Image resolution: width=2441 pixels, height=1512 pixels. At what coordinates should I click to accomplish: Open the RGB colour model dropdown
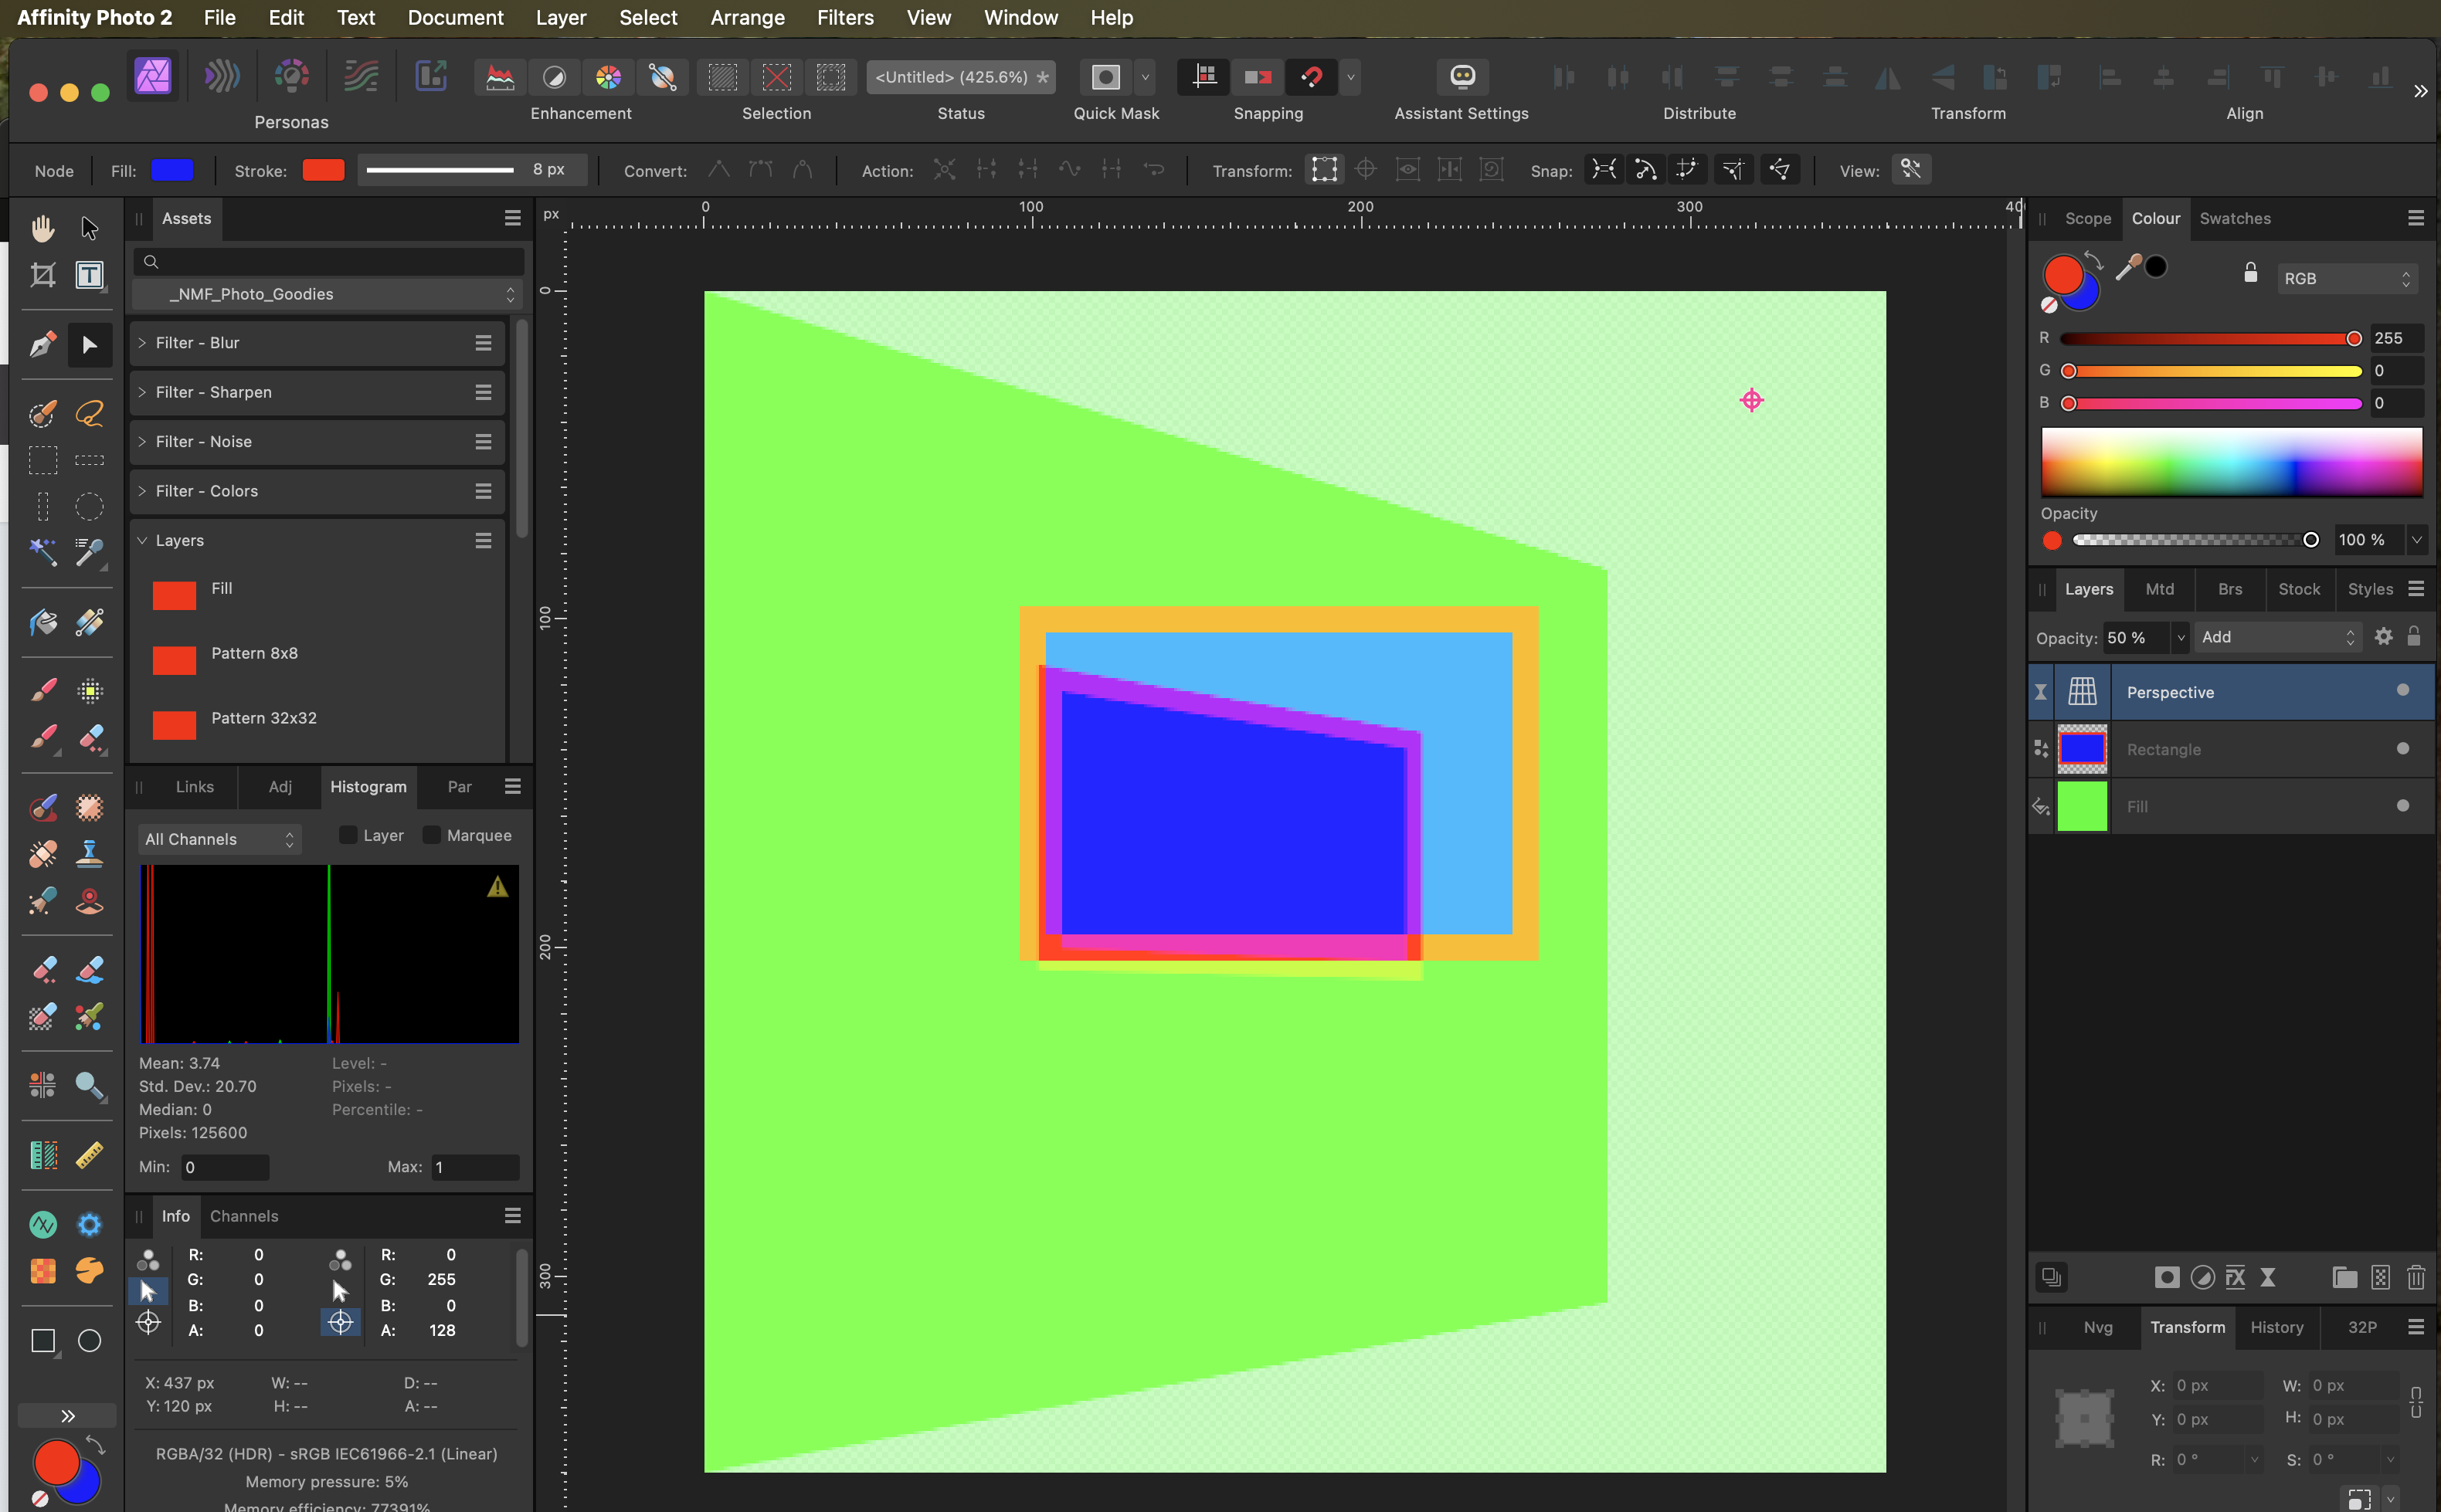click(2346, 279)
